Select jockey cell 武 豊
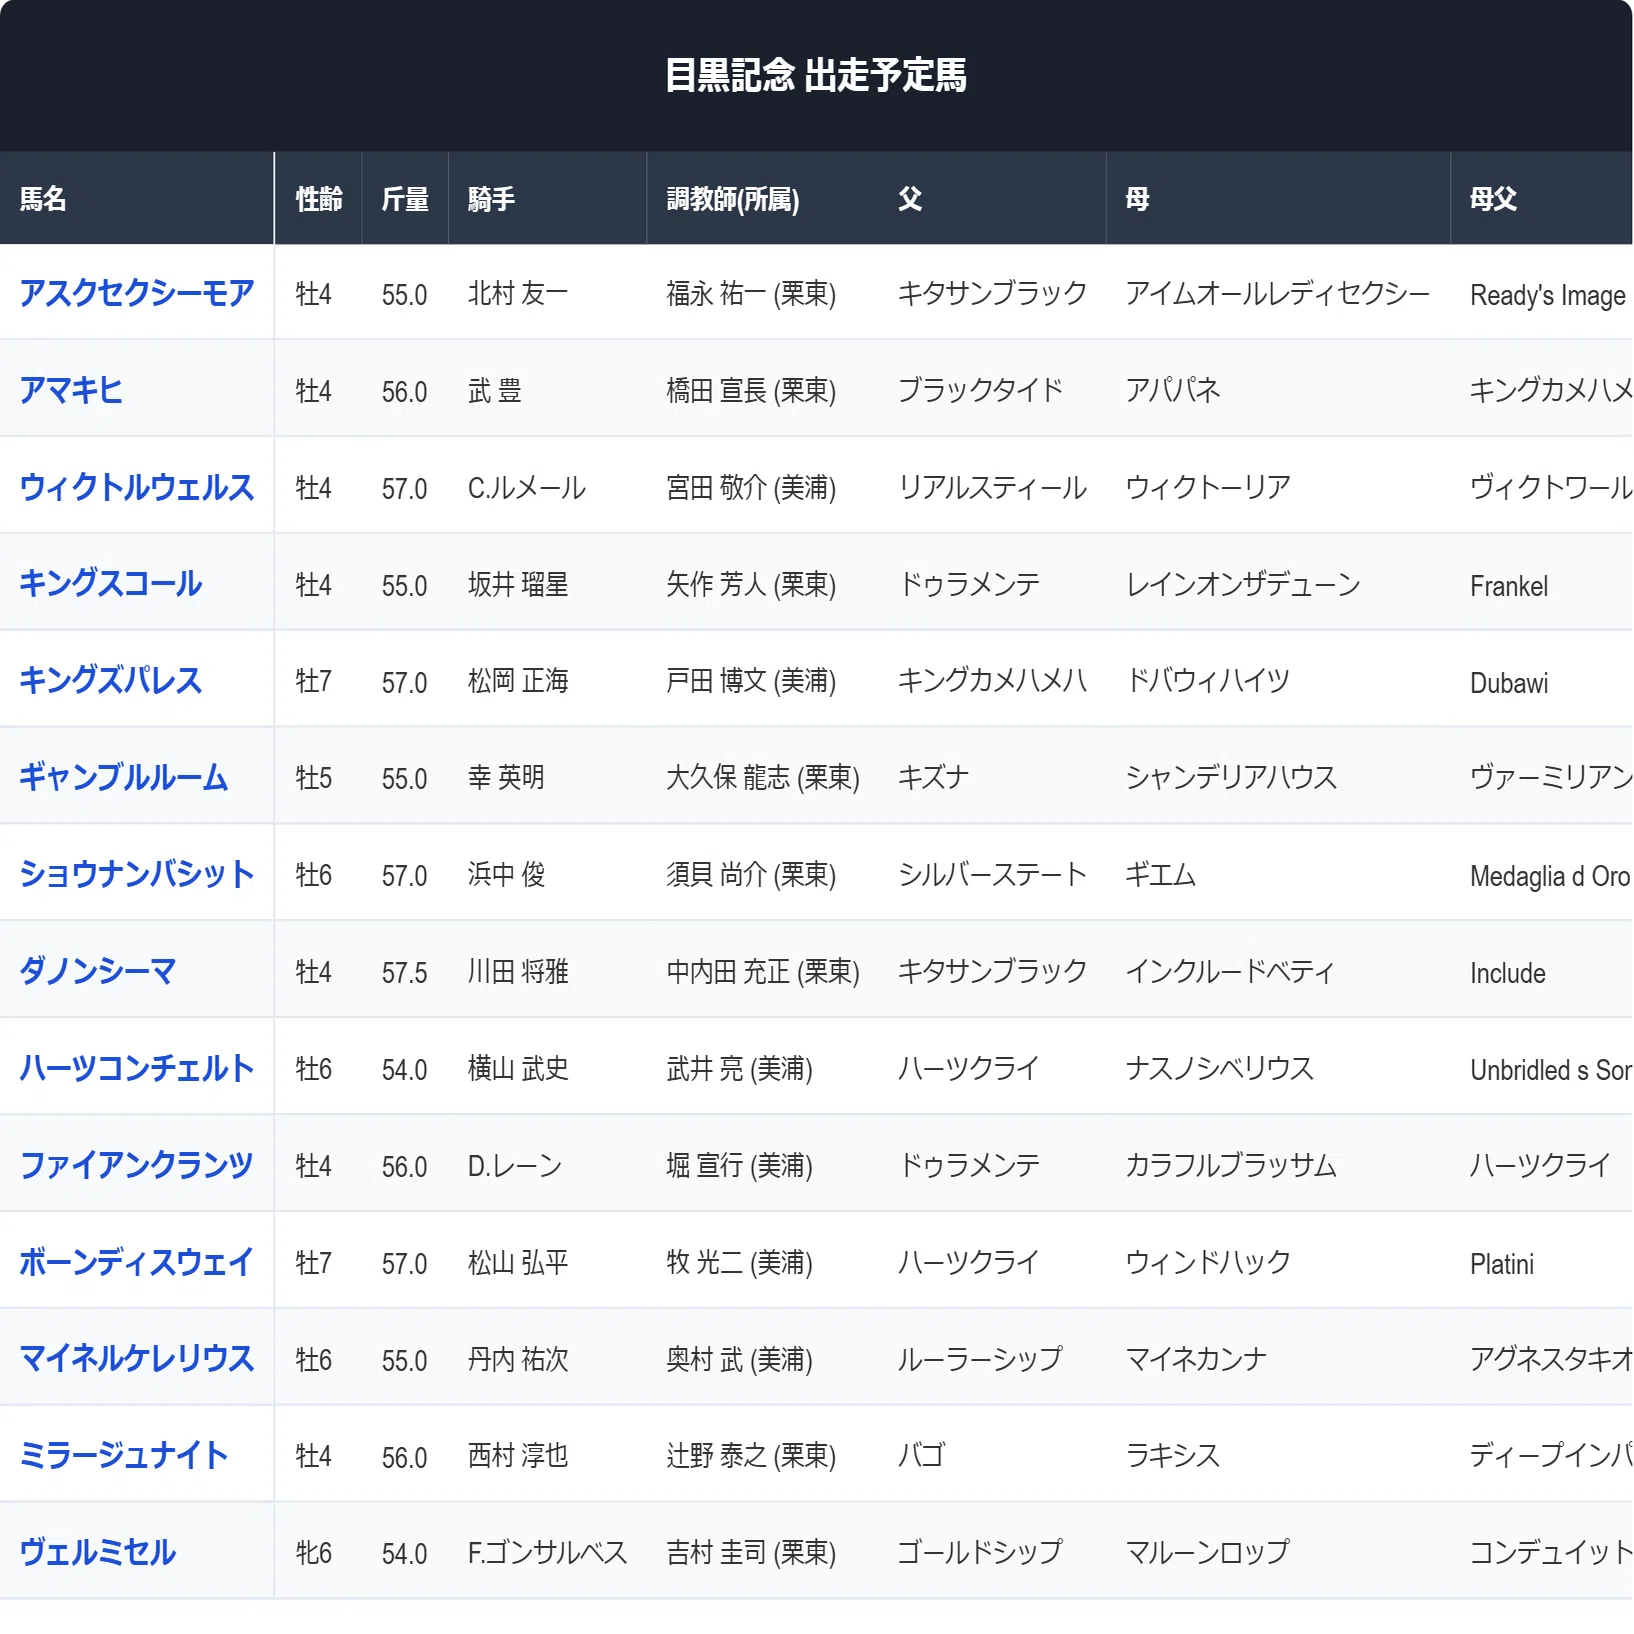1634x1634 pixels. pos(547,390)
